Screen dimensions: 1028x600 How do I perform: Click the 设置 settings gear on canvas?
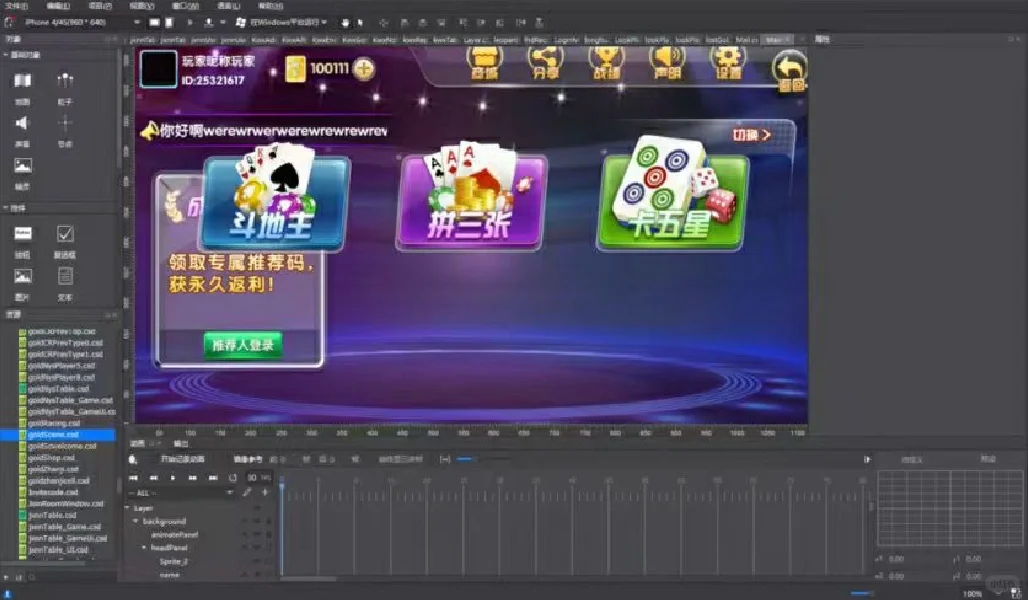tap(728, 64)
